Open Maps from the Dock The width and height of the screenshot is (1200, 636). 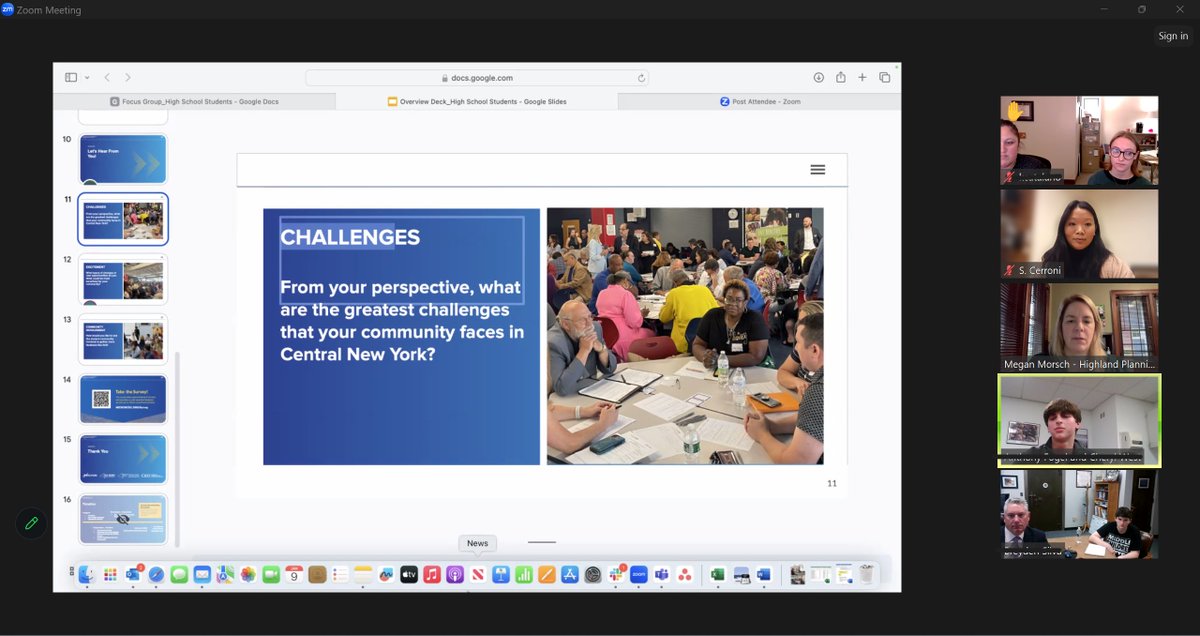click(225, 574)
